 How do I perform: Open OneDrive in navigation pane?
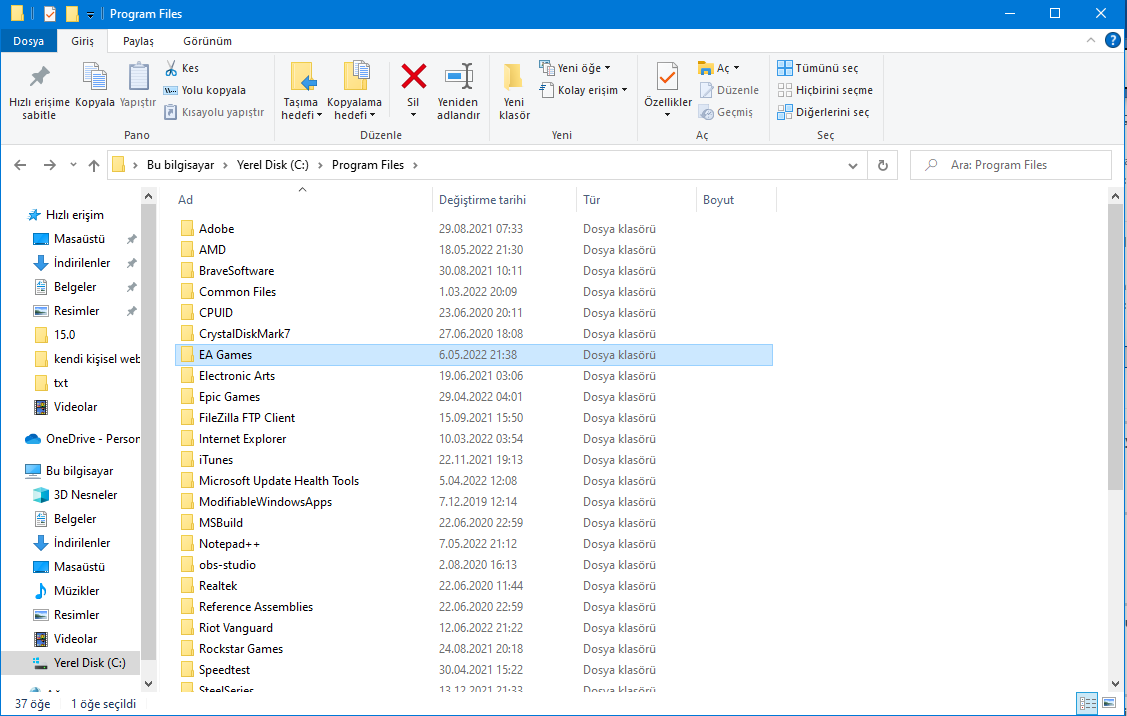83,439
